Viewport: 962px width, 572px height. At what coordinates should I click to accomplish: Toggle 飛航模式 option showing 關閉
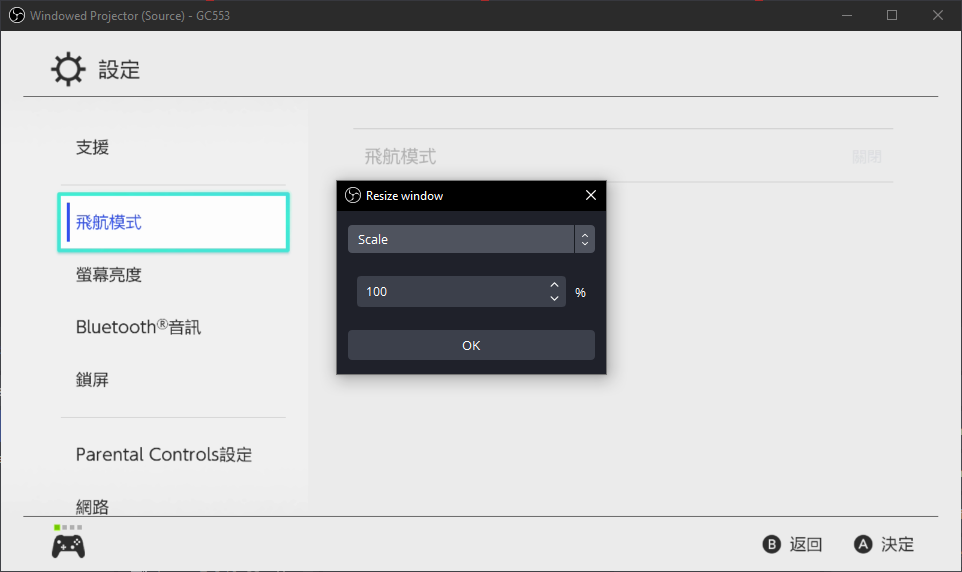pos(623,156)
